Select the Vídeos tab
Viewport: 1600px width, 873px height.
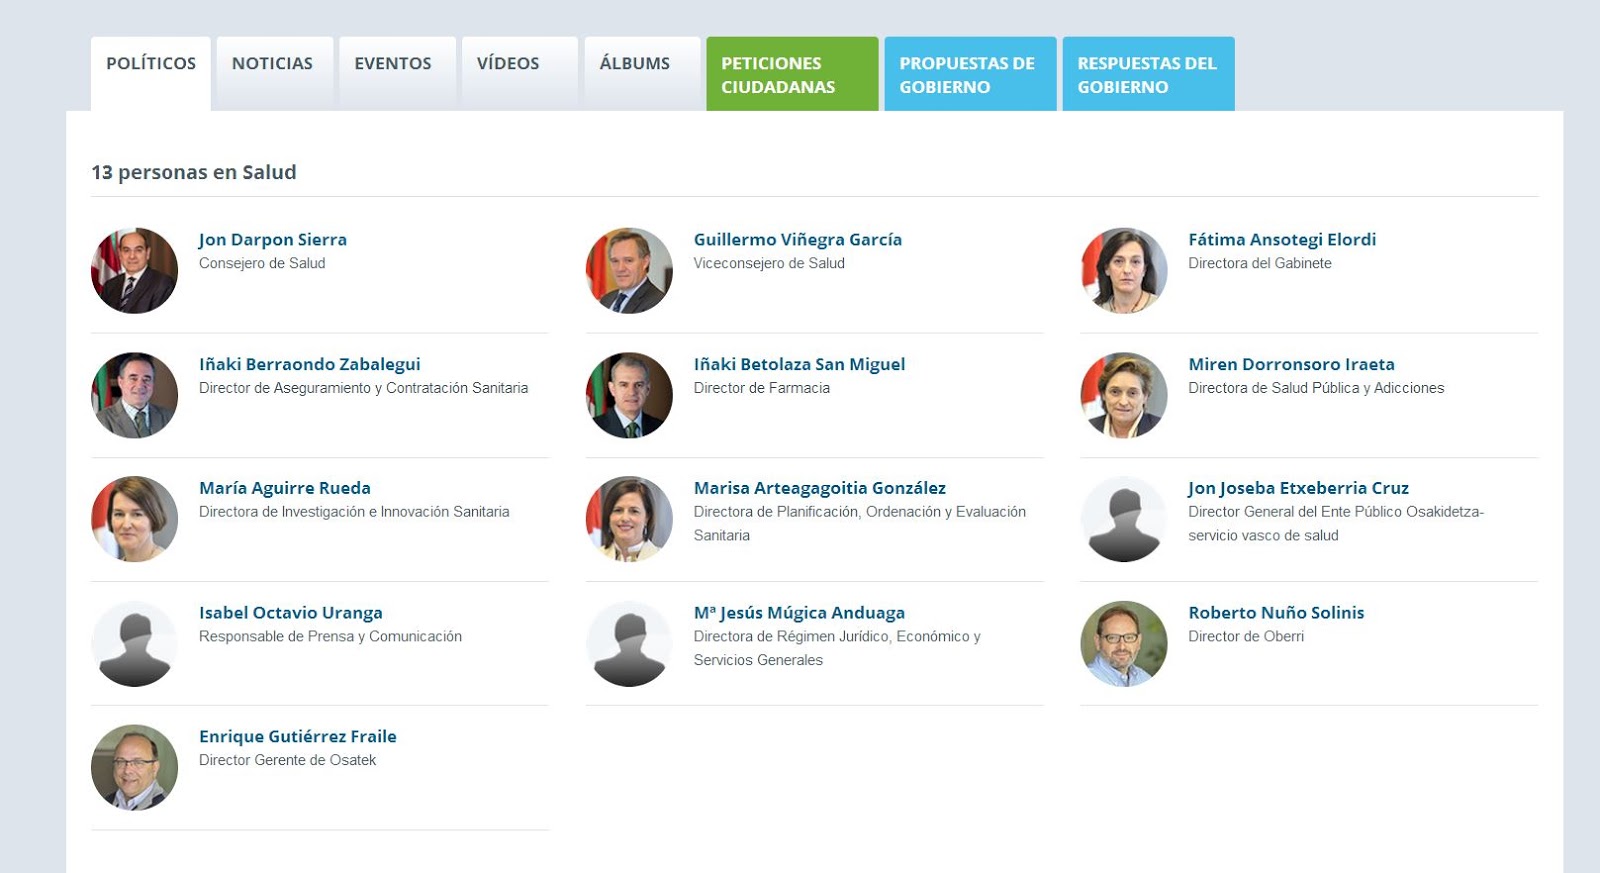coord(508,64)
